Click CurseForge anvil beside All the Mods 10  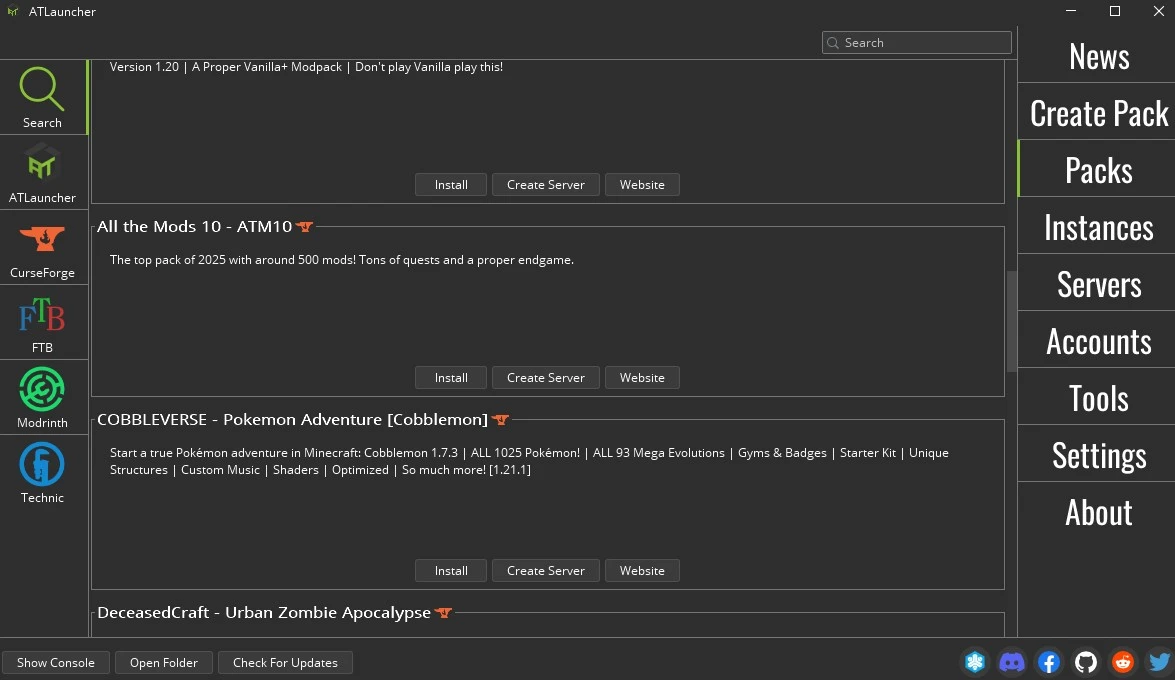point(304,226)
